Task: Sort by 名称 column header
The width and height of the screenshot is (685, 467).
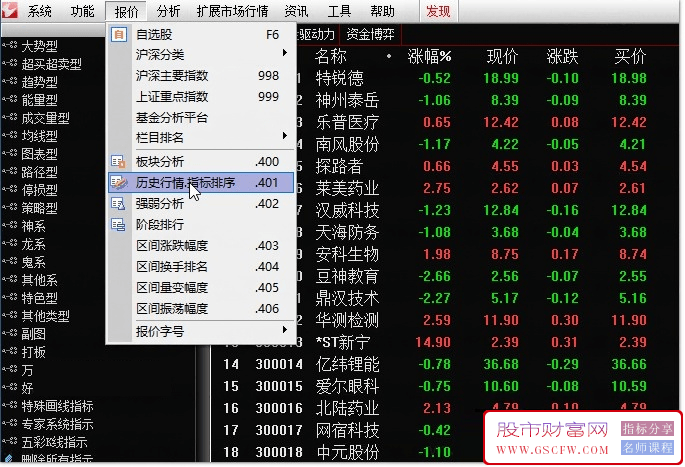Action: (x=330, y=56)
